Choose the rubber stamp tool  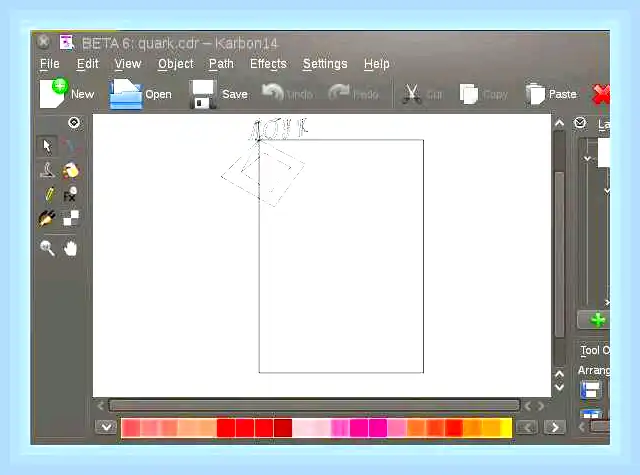47,170
